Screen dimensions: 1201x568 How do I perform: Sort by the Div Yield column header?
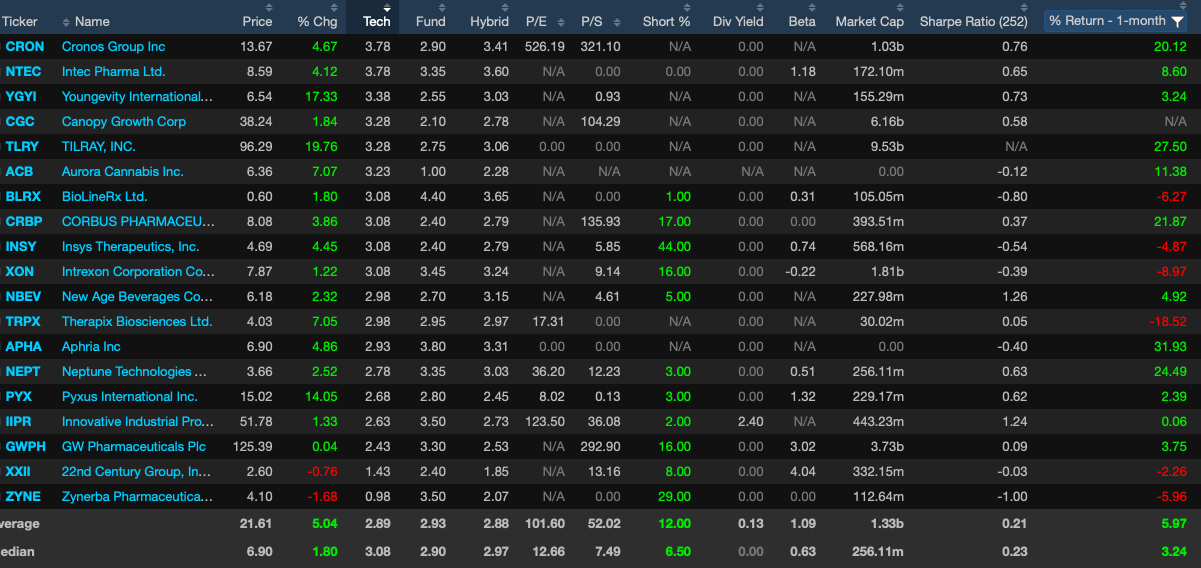coord(738,21)
